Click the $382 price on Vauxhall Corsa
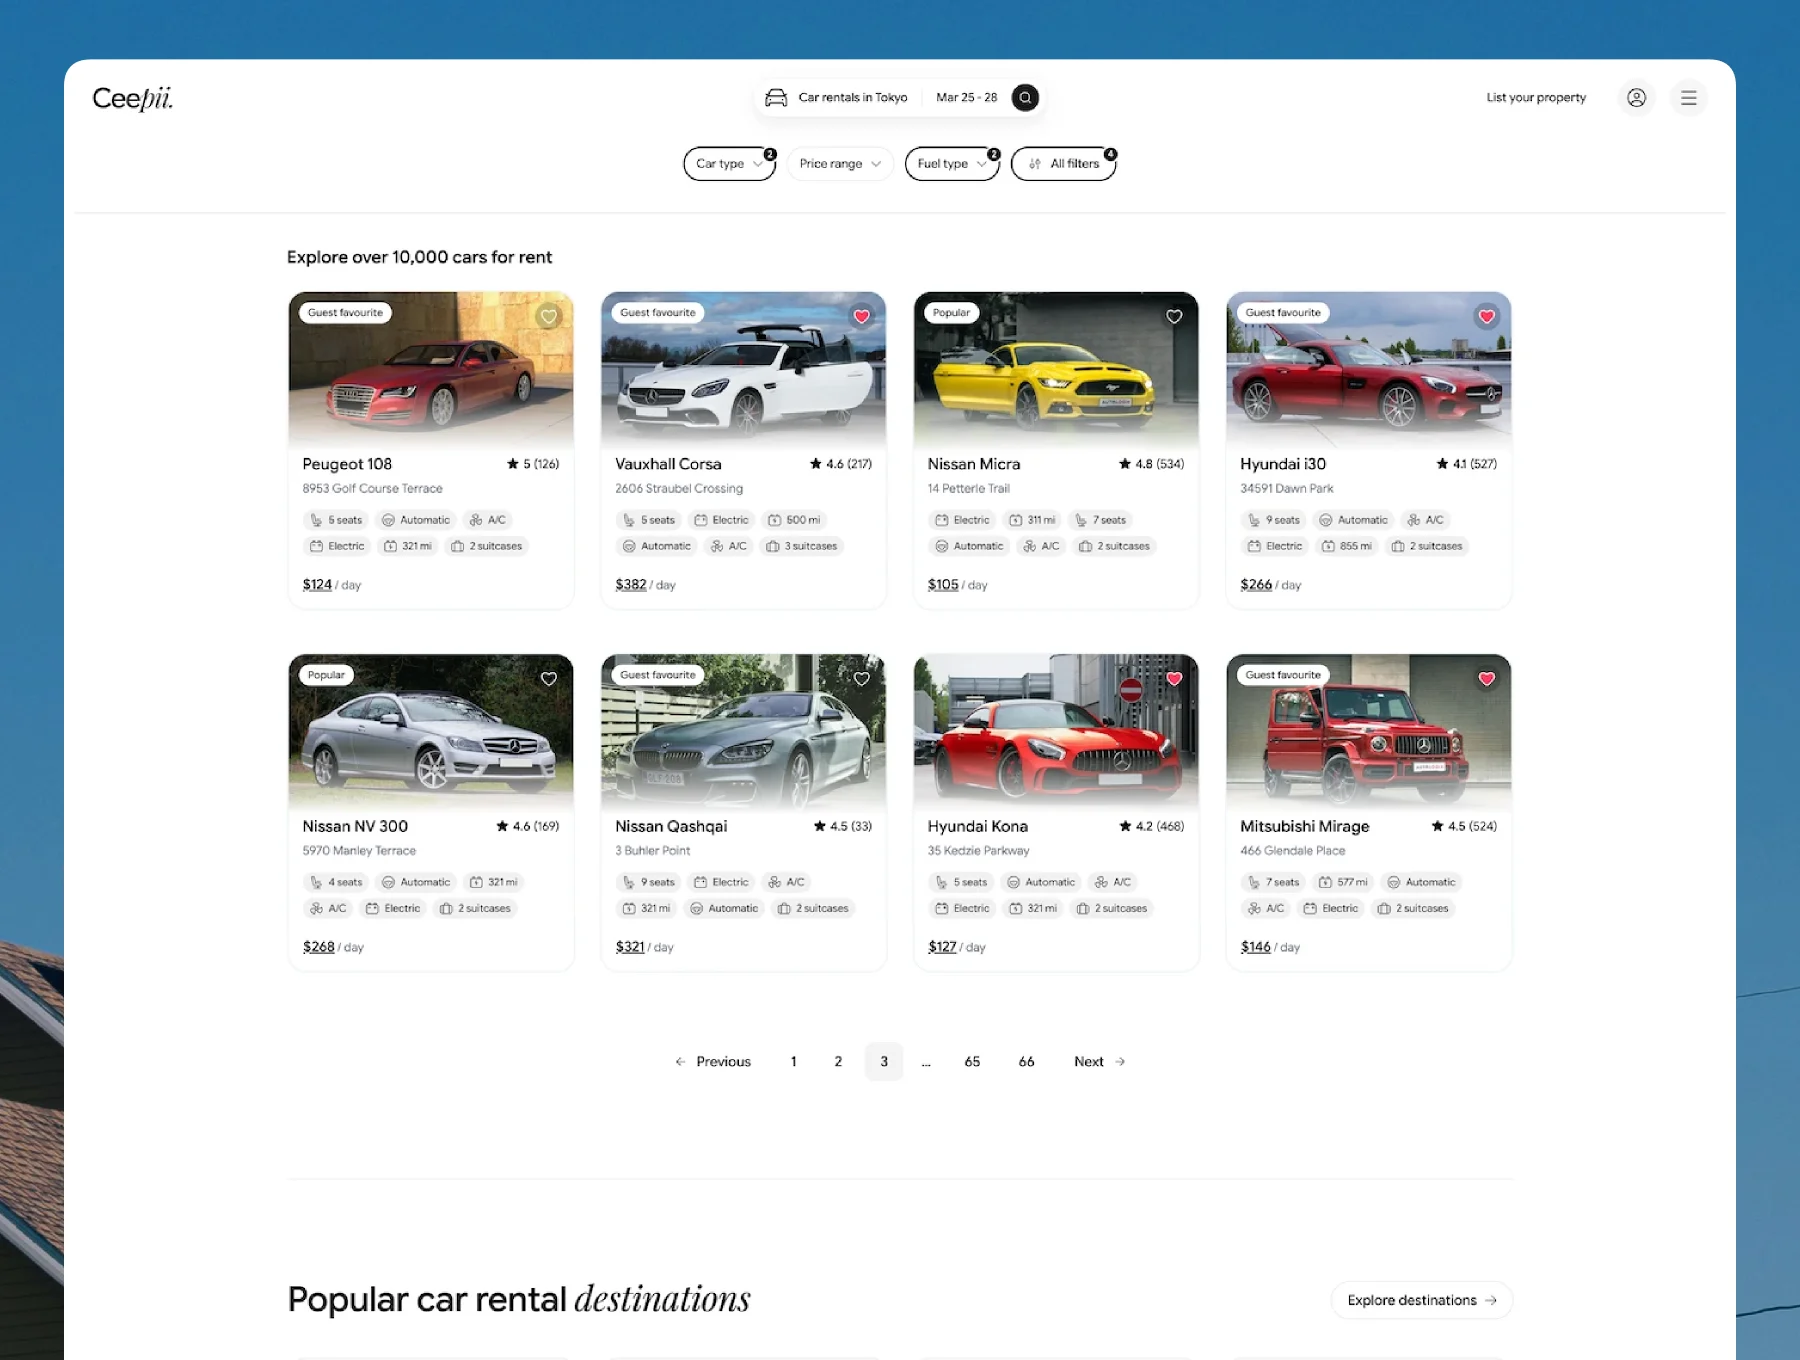This screenshot has height=1360, width=1800. pyautogui.click(x=631, y=585)
